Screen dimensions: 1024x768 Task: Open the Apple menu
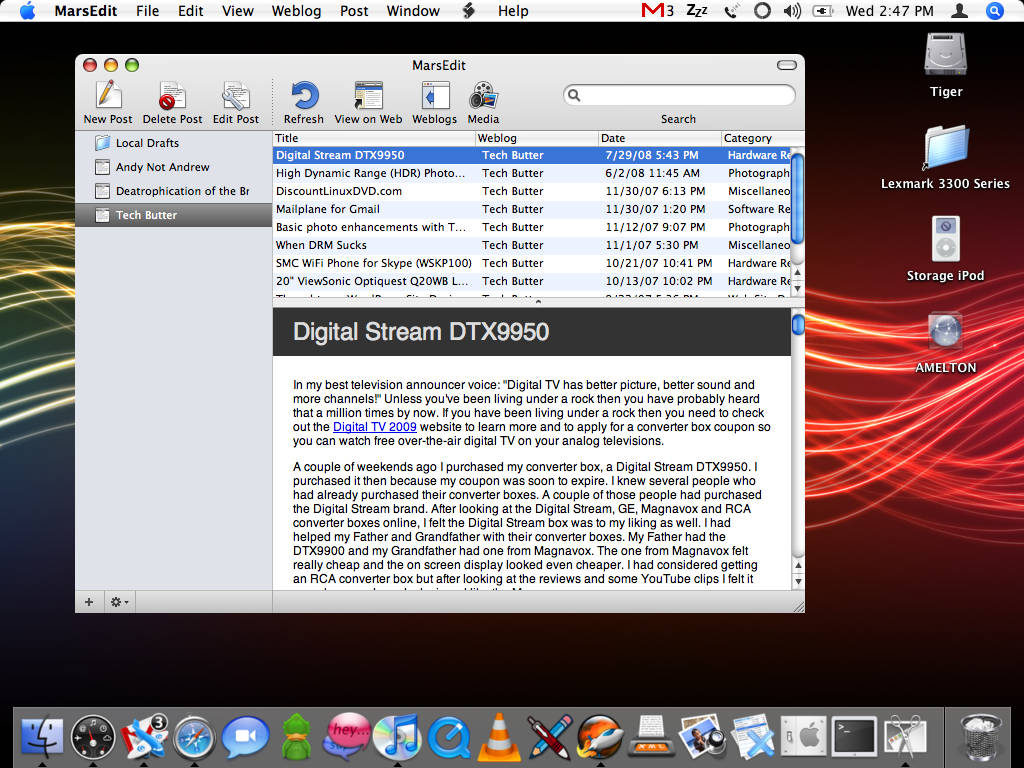pos(27,10)
